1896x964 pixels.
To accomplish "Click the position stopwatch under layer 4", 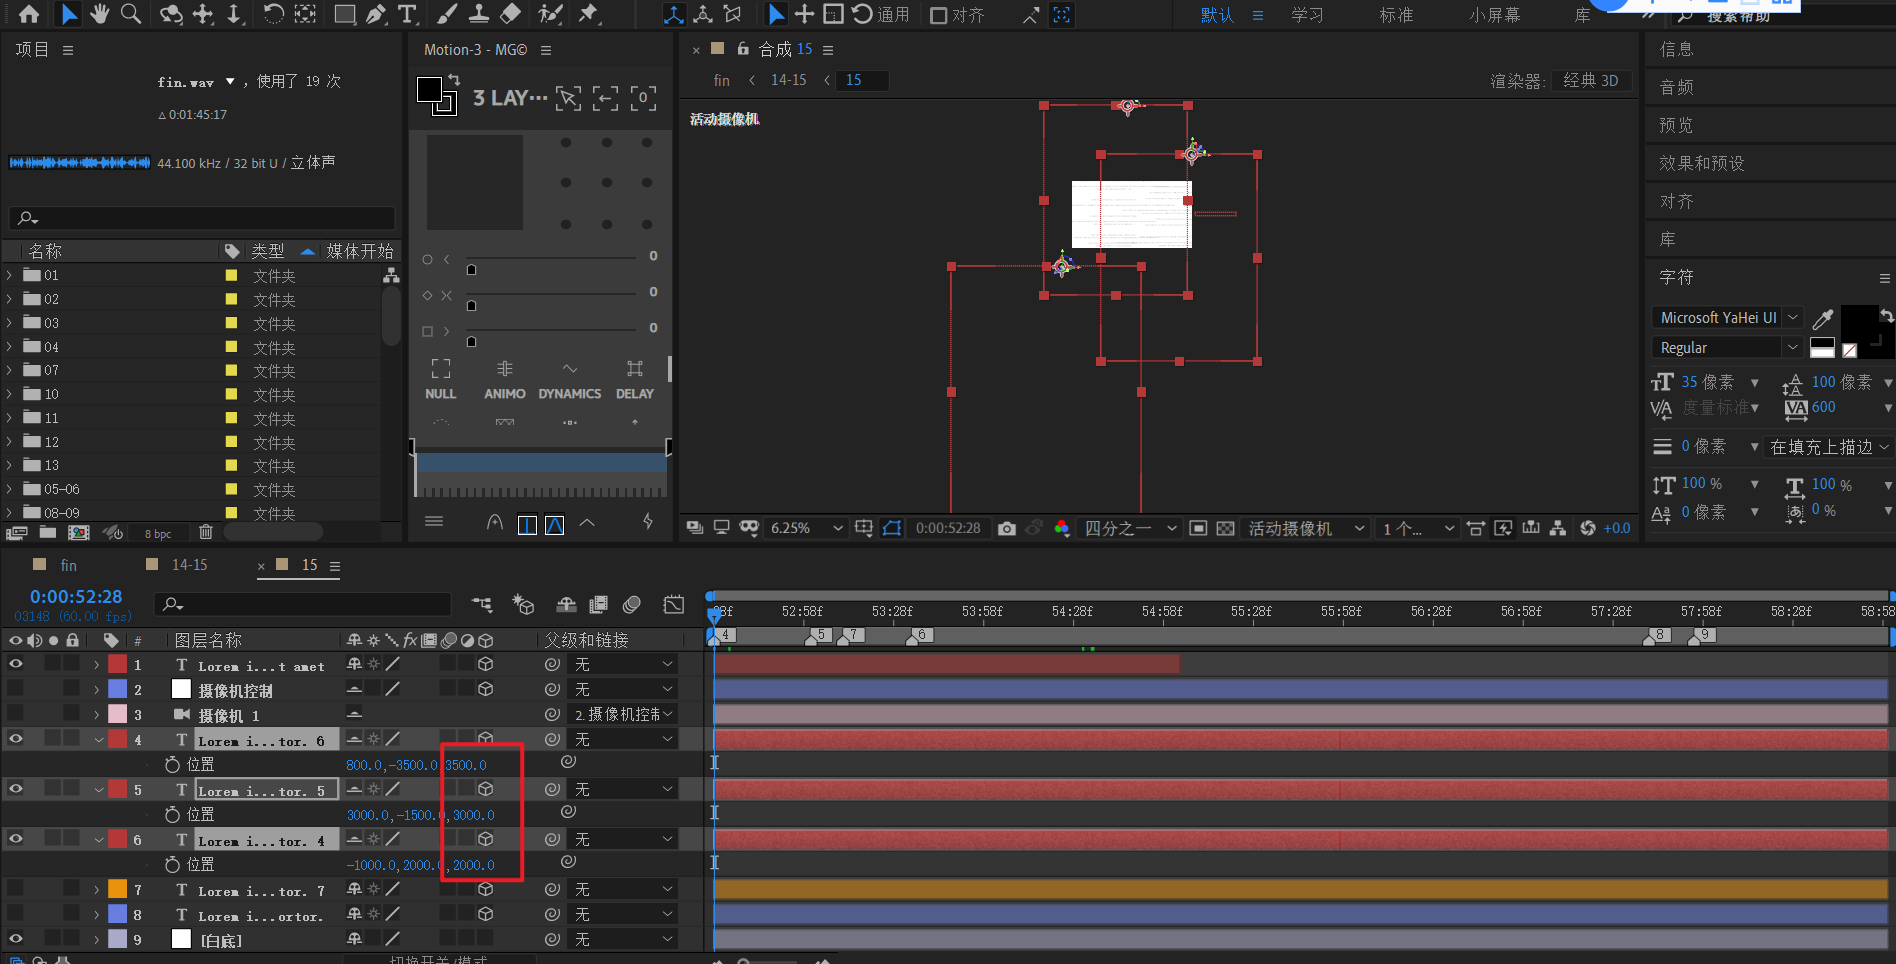I will coord(172,764).
